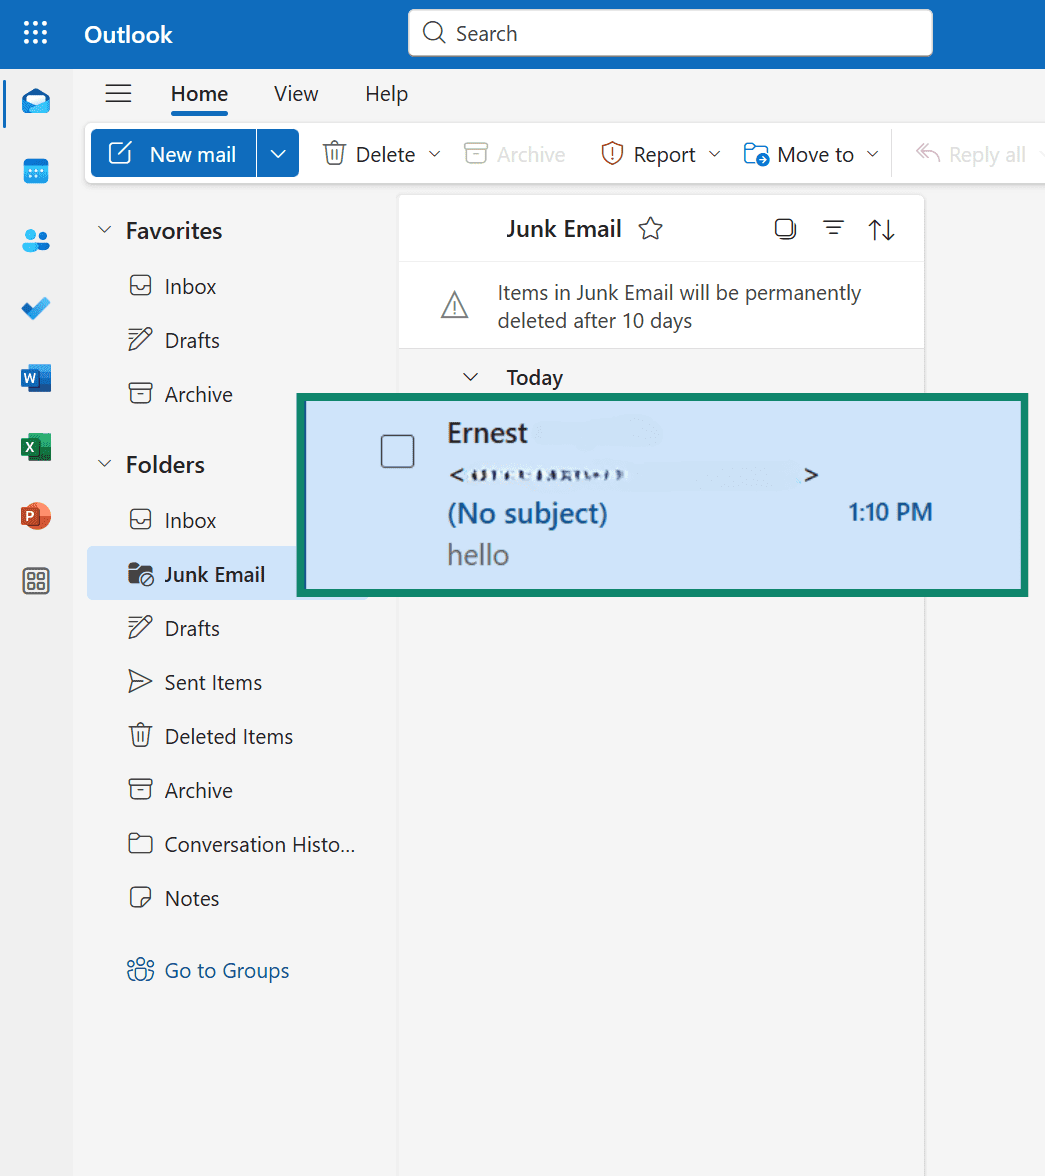Collapse the Favorites section
Screen dimensions: 1045x1176
pos(104,230)
